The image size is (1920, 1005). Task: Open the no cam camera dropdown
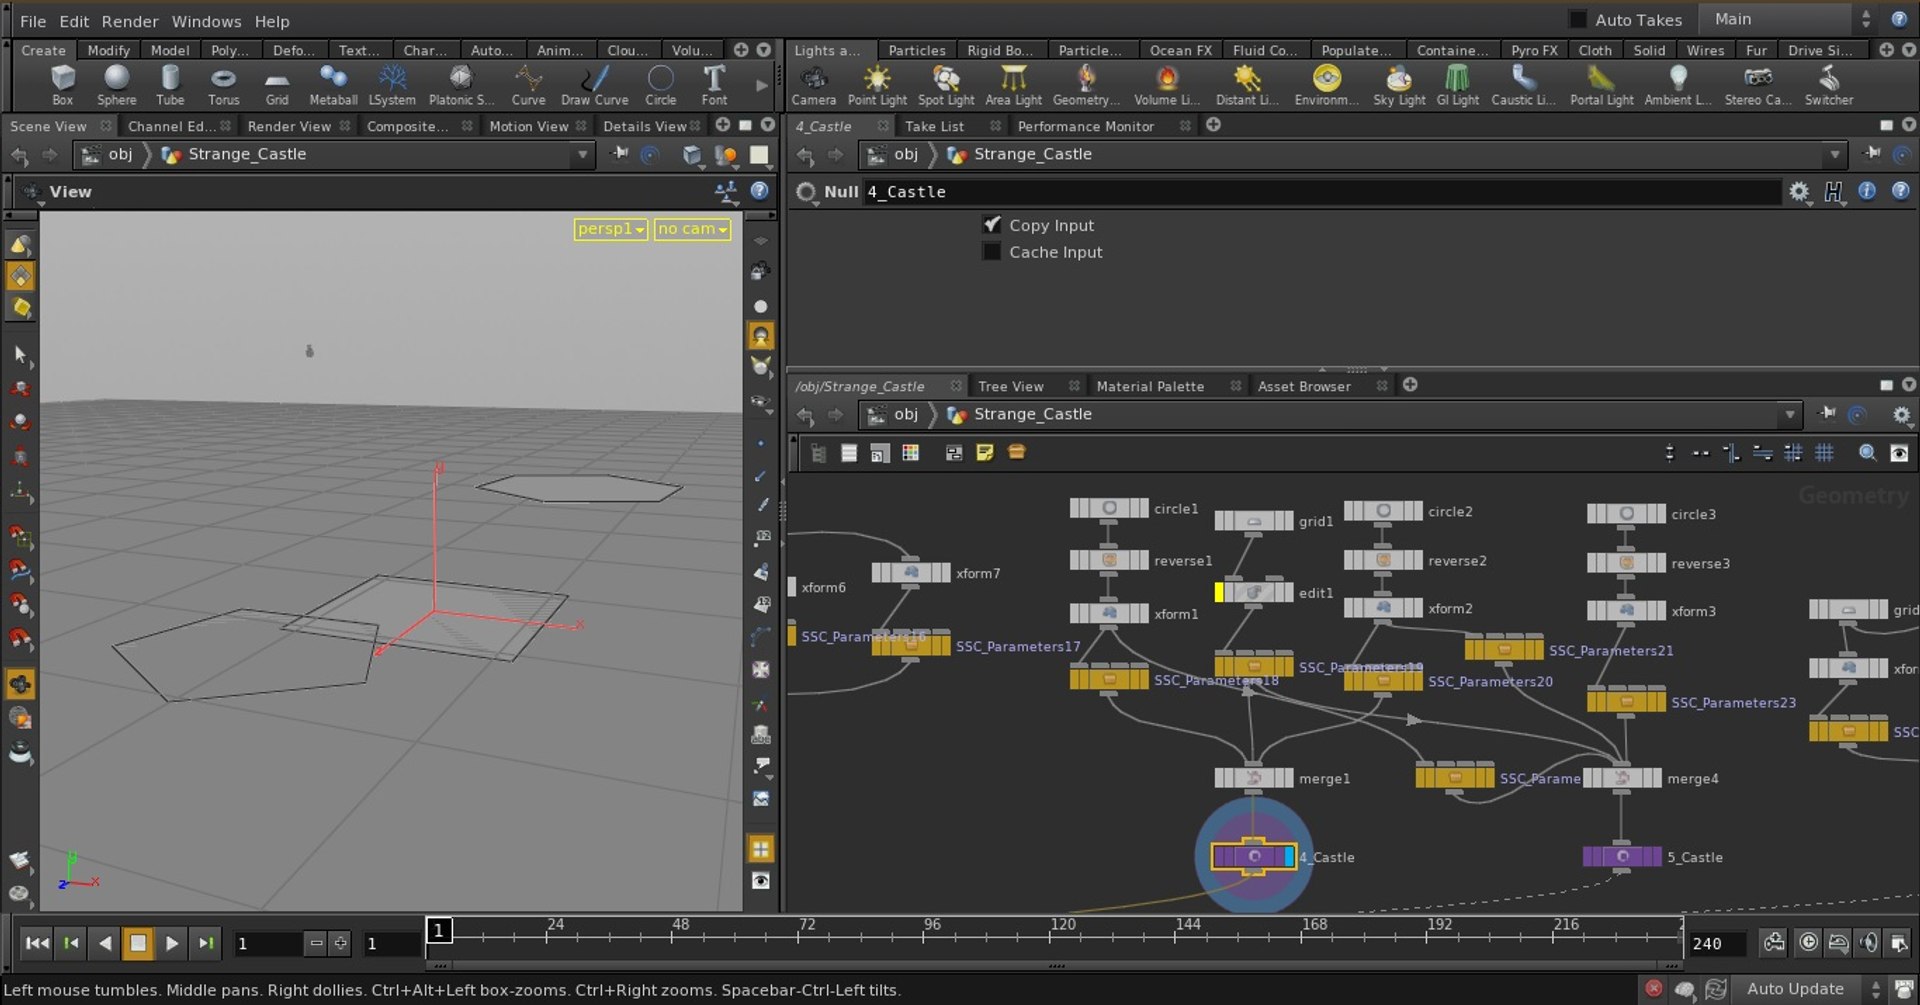point(692,229)
